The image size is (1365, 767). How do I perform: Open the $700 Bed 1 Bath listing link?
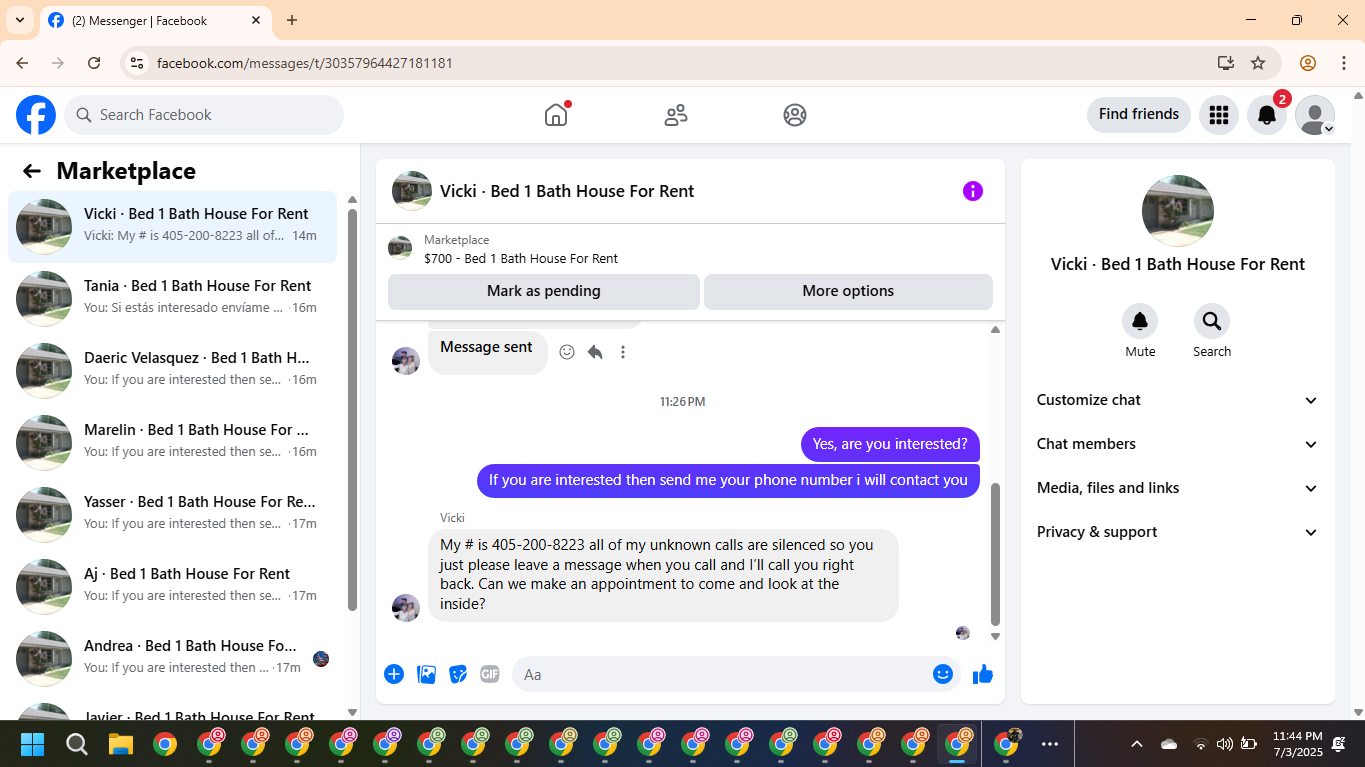[521, 258]
